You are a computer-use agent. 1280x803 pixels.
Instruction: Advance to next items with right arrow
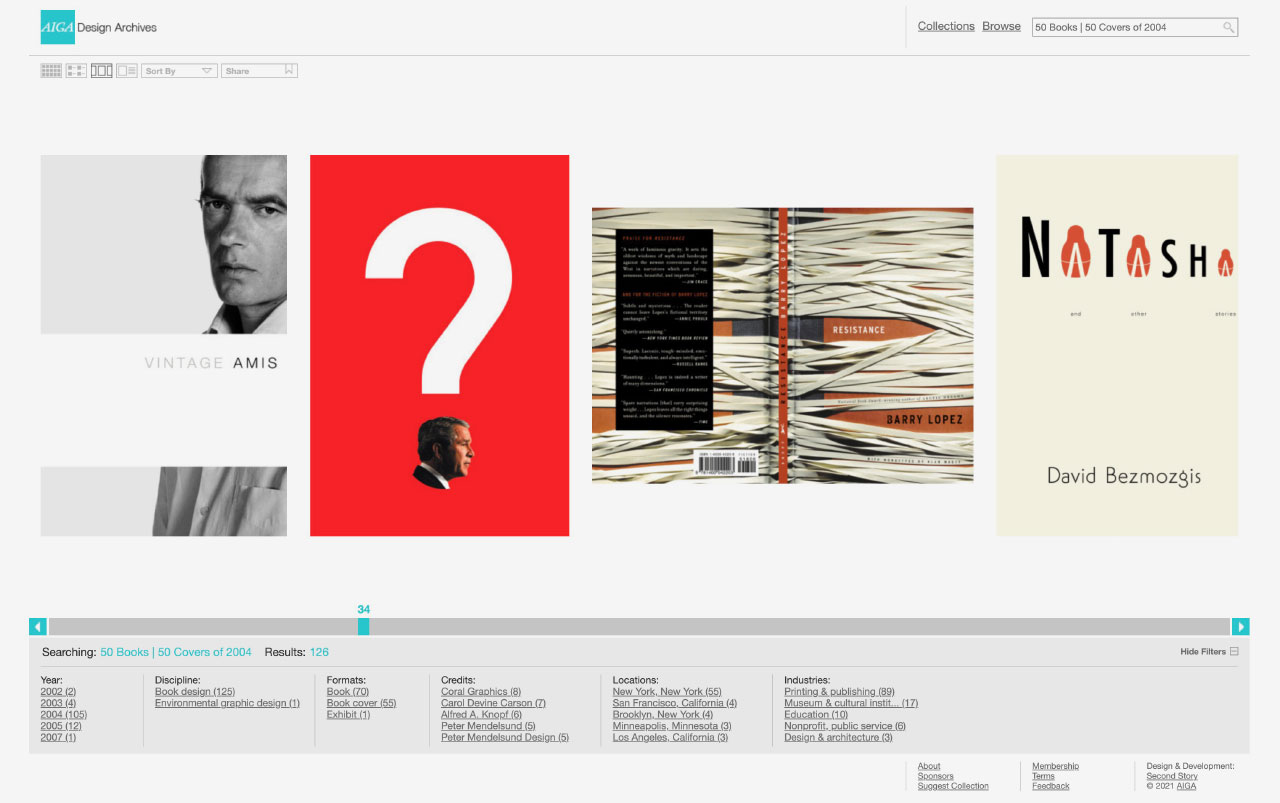[x=1240, y=627]
